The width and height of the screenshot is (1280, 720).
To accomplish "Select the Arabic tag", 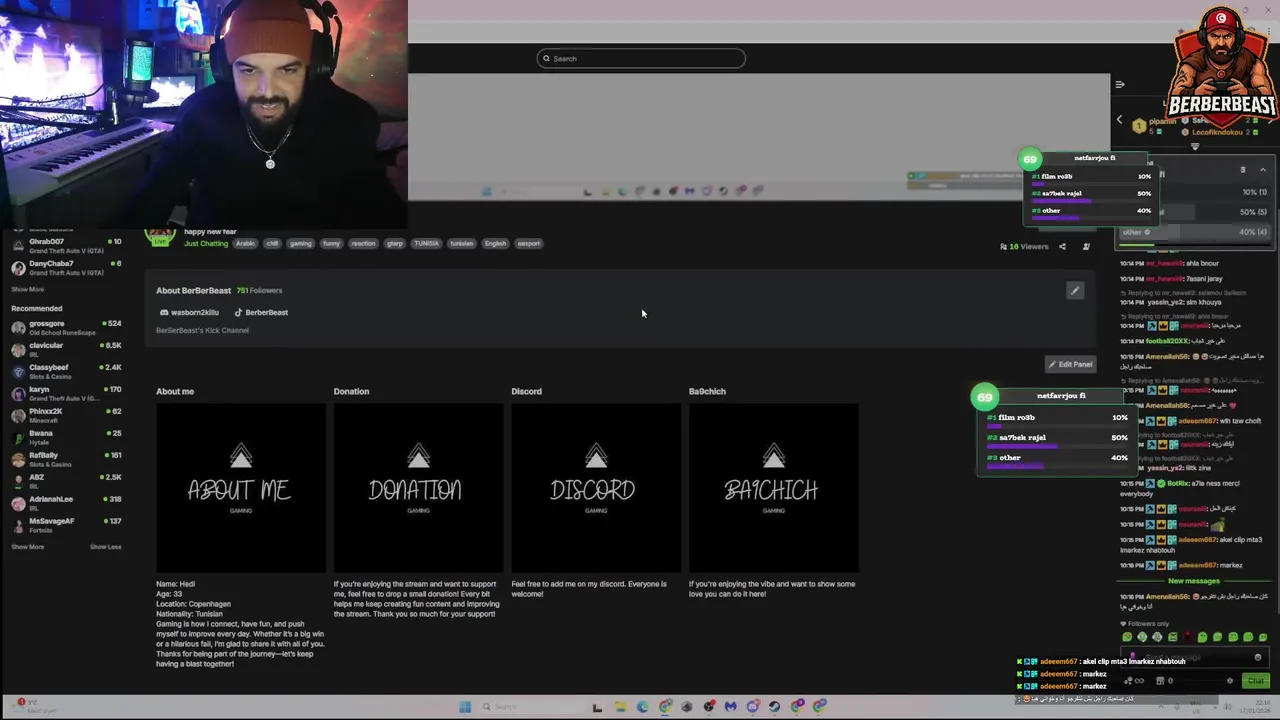I will (245, 243).
